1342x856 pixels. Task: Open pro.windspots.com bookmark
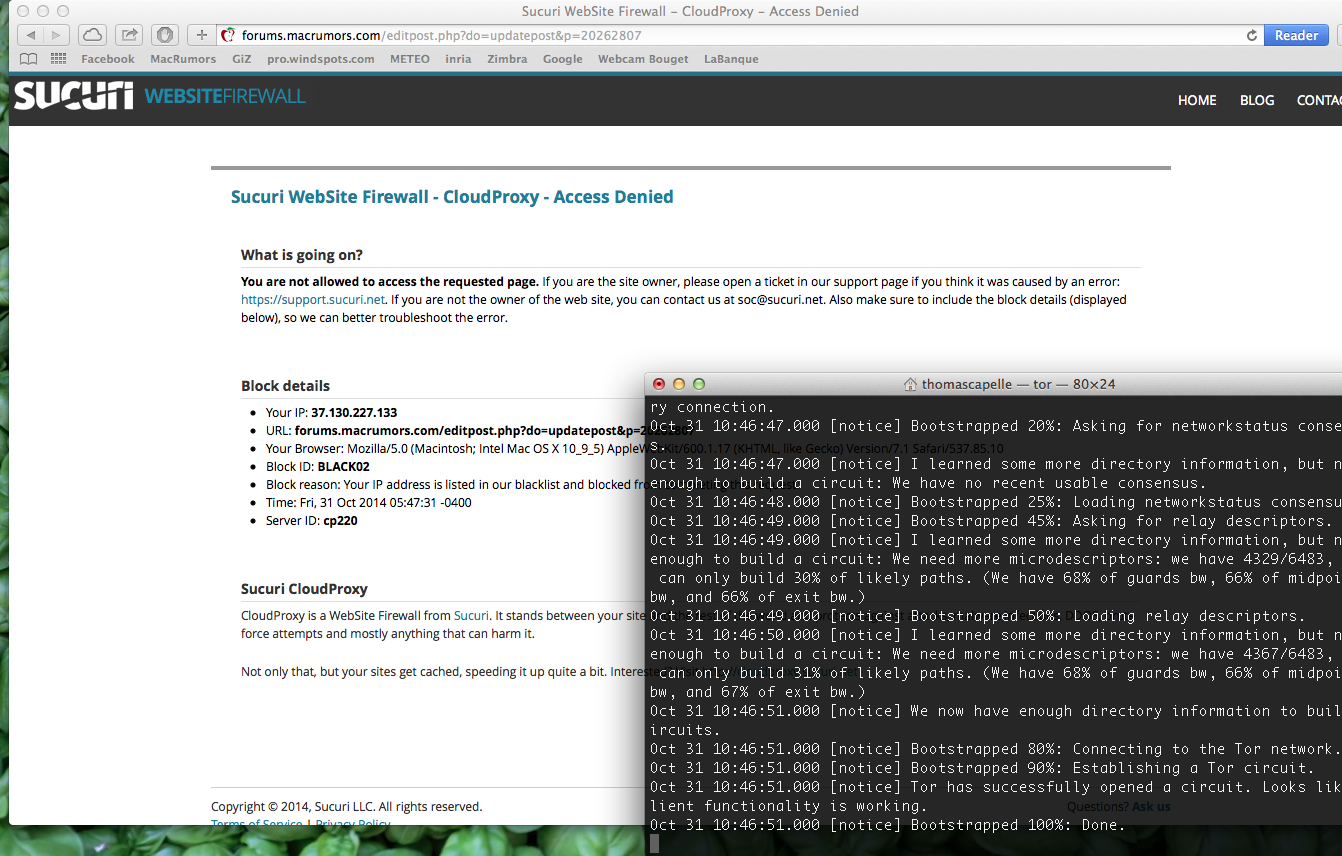(x=321, y=59)
